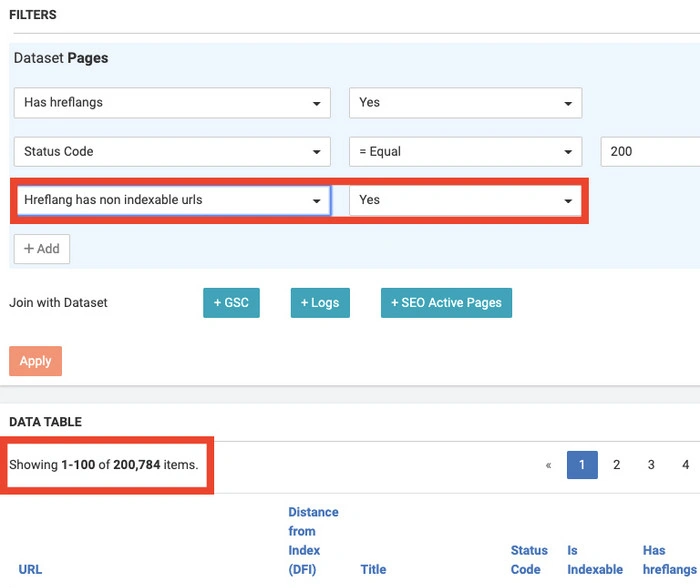Jump to page 3 of results

[651, 465]
